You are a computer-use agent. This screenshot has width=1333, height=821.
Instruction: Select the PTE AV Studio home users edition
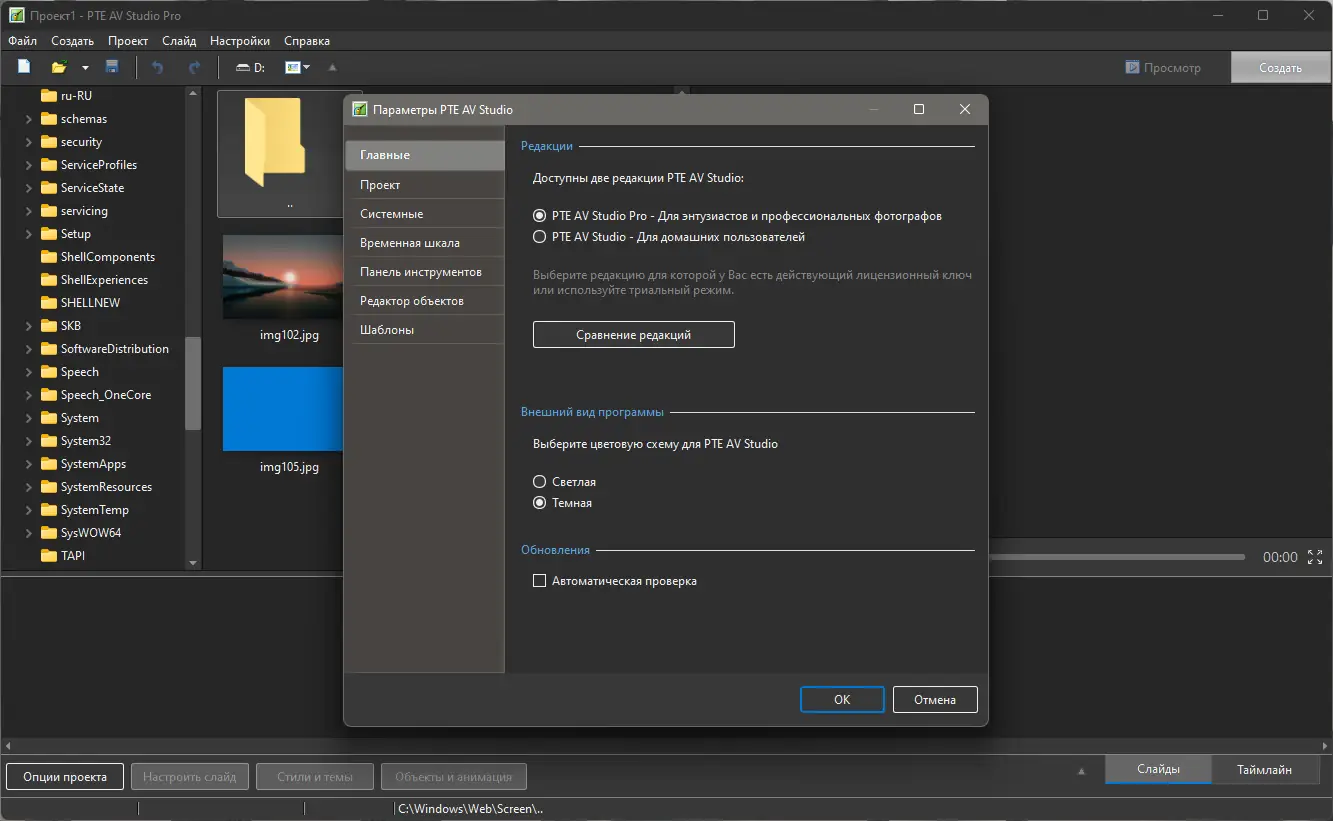pyautogui.click(x=540, y=237)
